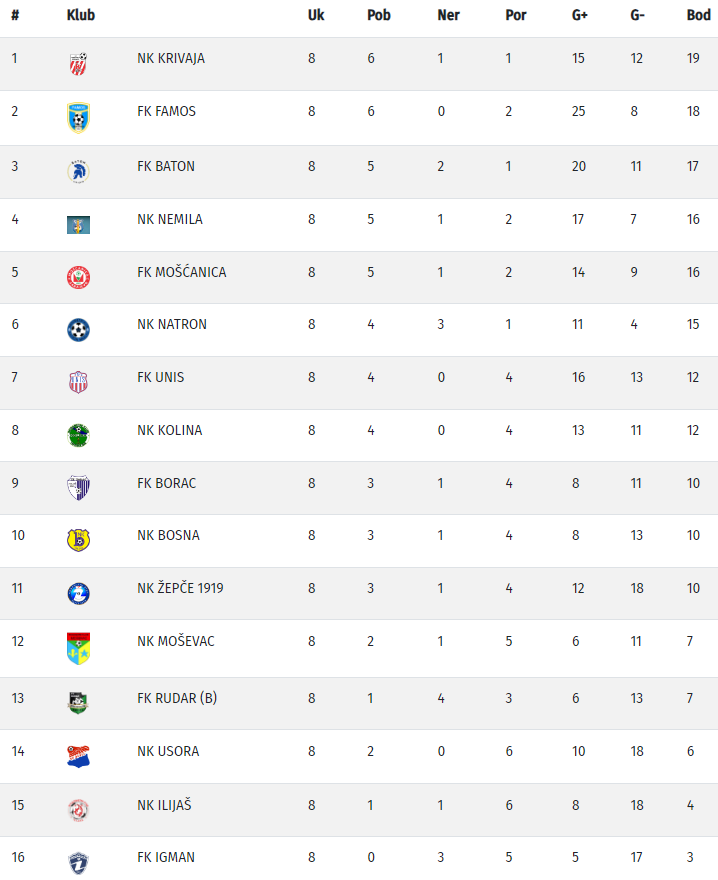718x880 pixels.
Task: Click the NK Usora club crest
Action: [x=78, y=756]
